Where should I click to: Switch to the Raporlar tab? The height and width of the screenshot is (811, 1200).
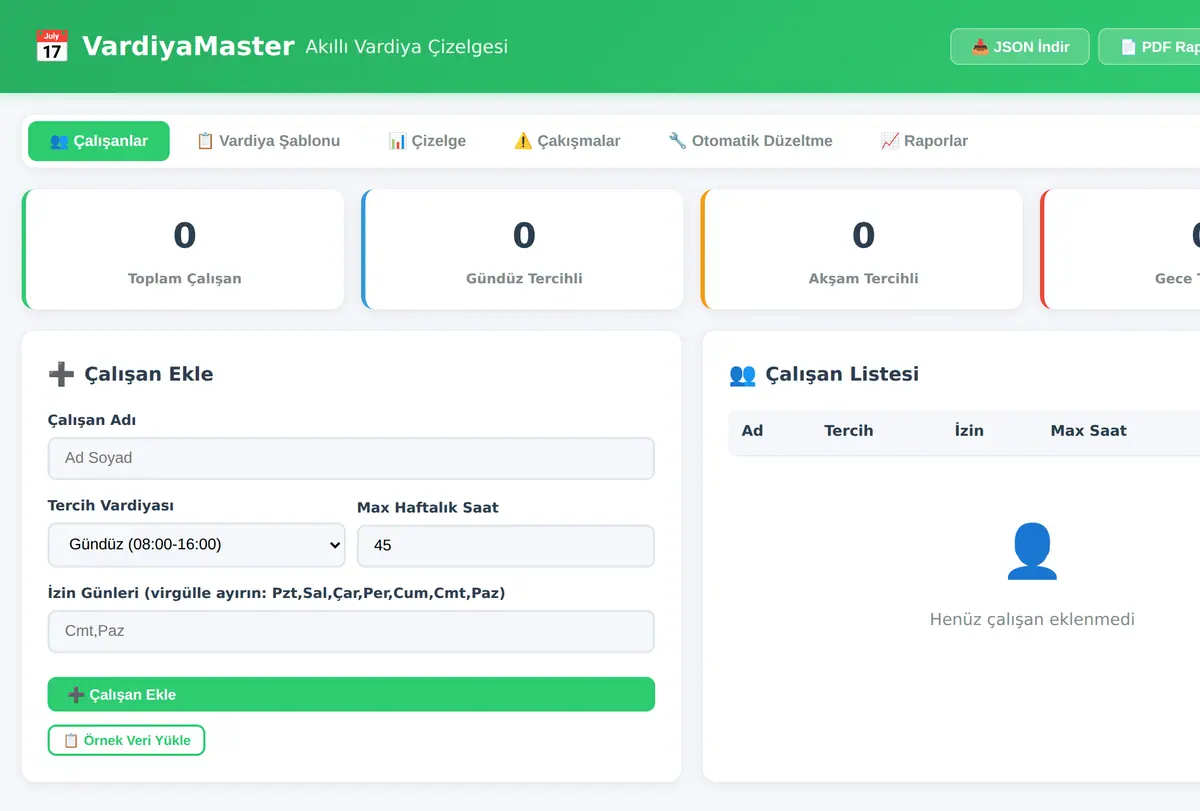pyautogui.click(x=924, y=141)
